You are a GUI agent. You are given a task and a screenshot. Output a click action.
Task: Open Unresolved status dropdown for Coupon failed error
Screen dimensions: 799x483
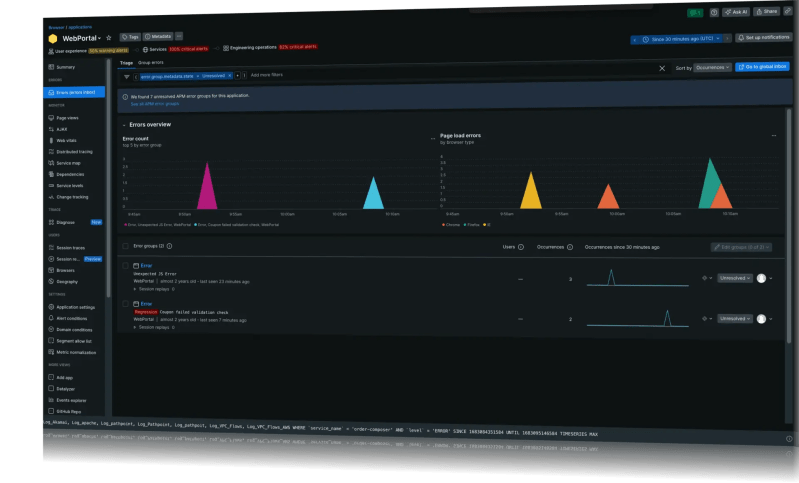point(735,318)
